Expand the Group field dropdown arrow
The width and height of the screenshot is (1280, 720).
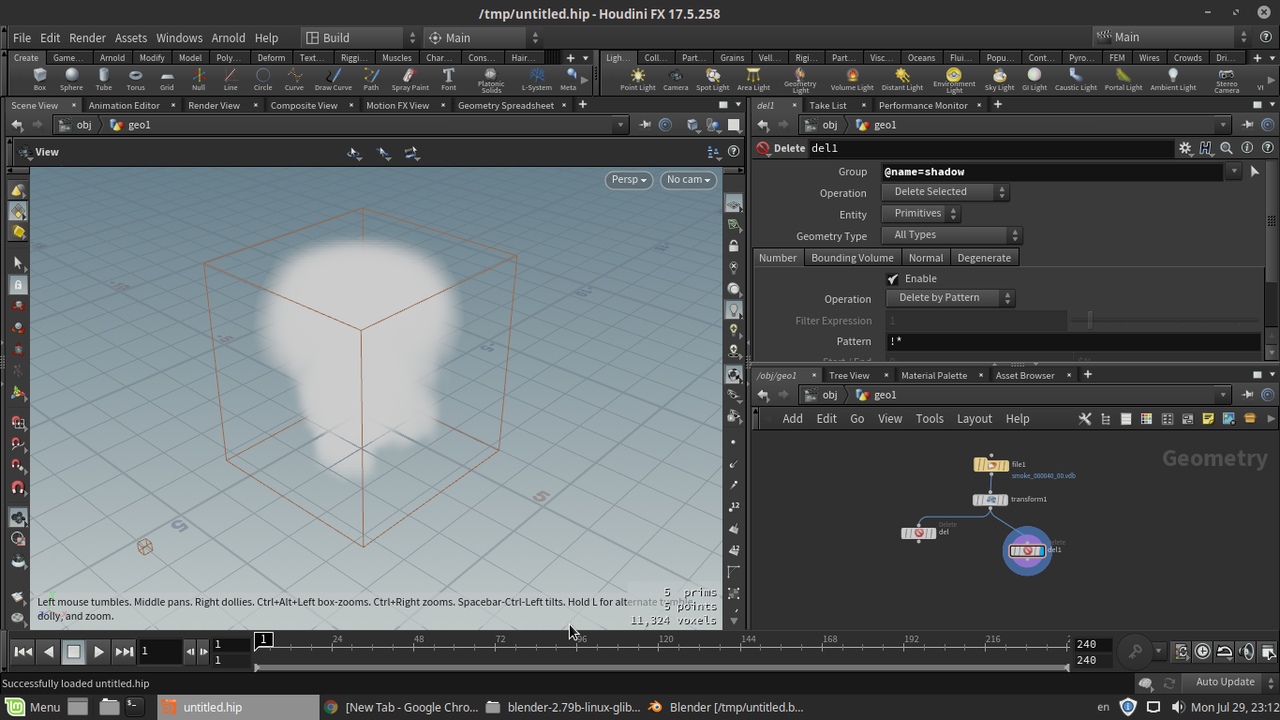click(x=1234, y=172)
